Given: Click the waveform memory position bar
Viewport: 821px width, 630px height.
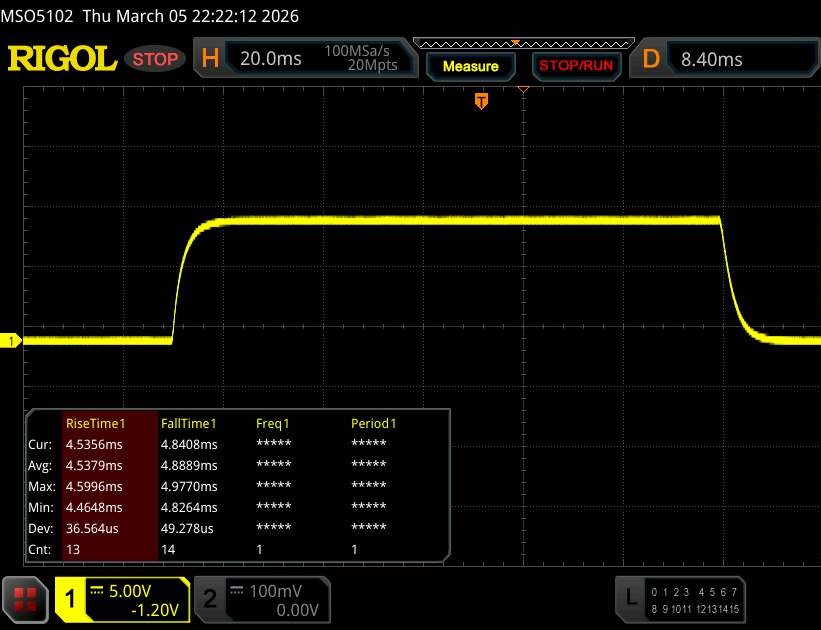Looking at the screenshot, I should point(522,43).
